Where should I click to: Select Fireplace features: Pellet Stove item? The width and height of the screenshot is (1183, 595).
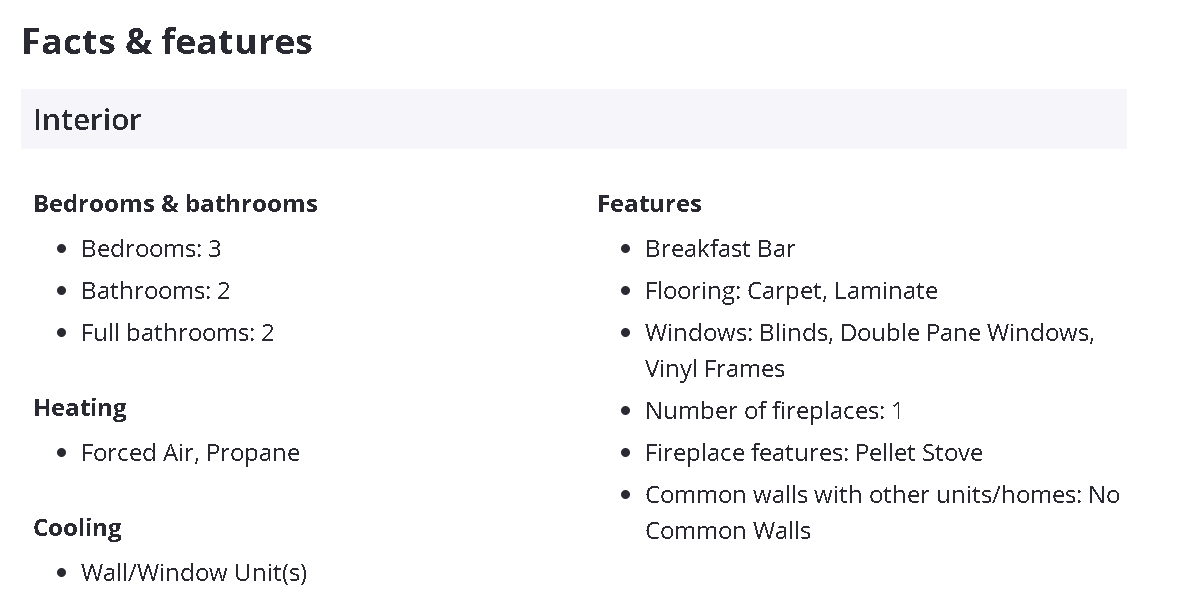pyautogui.click(x=813, y=453)
